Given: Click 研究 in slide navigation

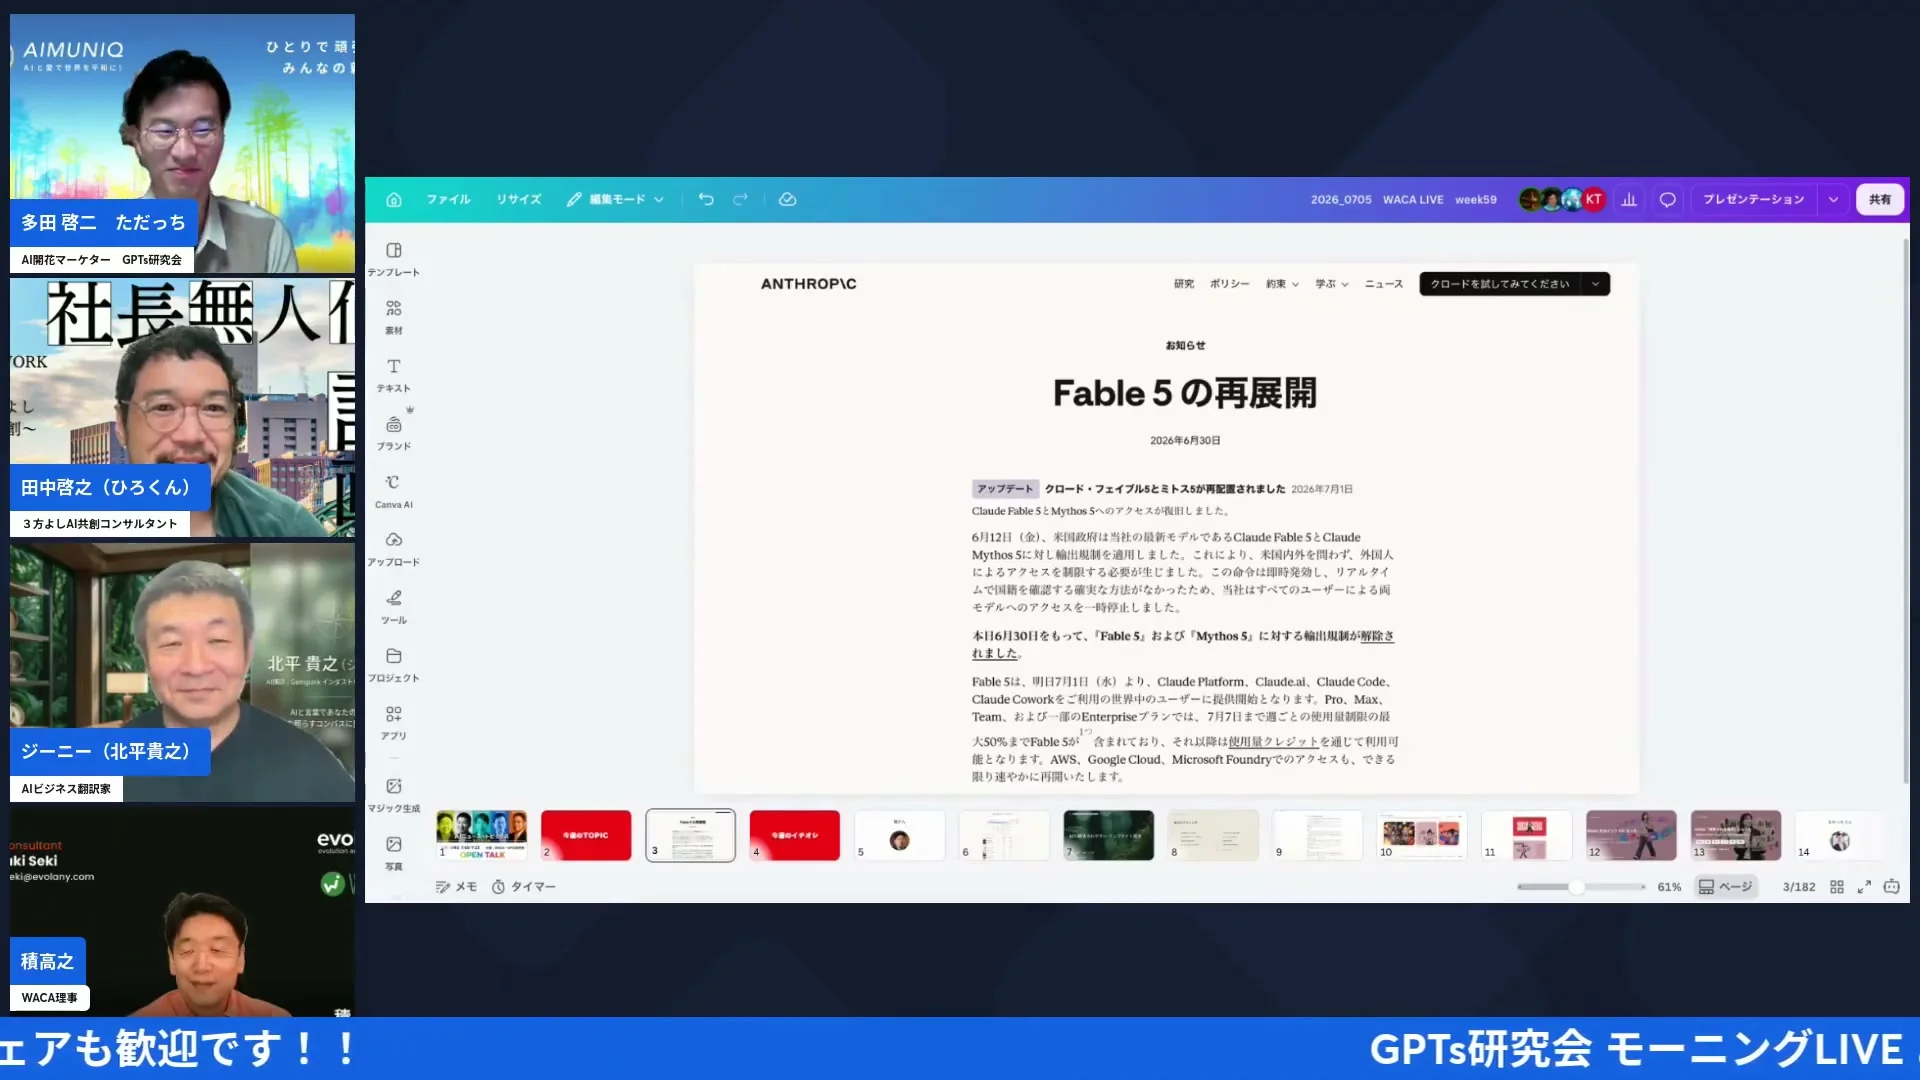Looking at the screenshot, I should click(x=1184, y=284).
